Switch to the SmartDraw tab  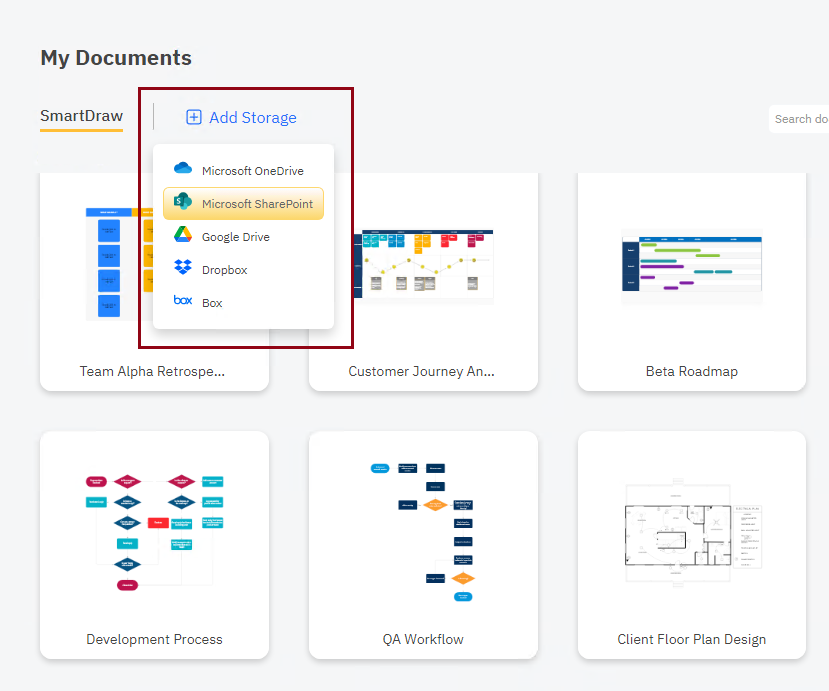81,116
